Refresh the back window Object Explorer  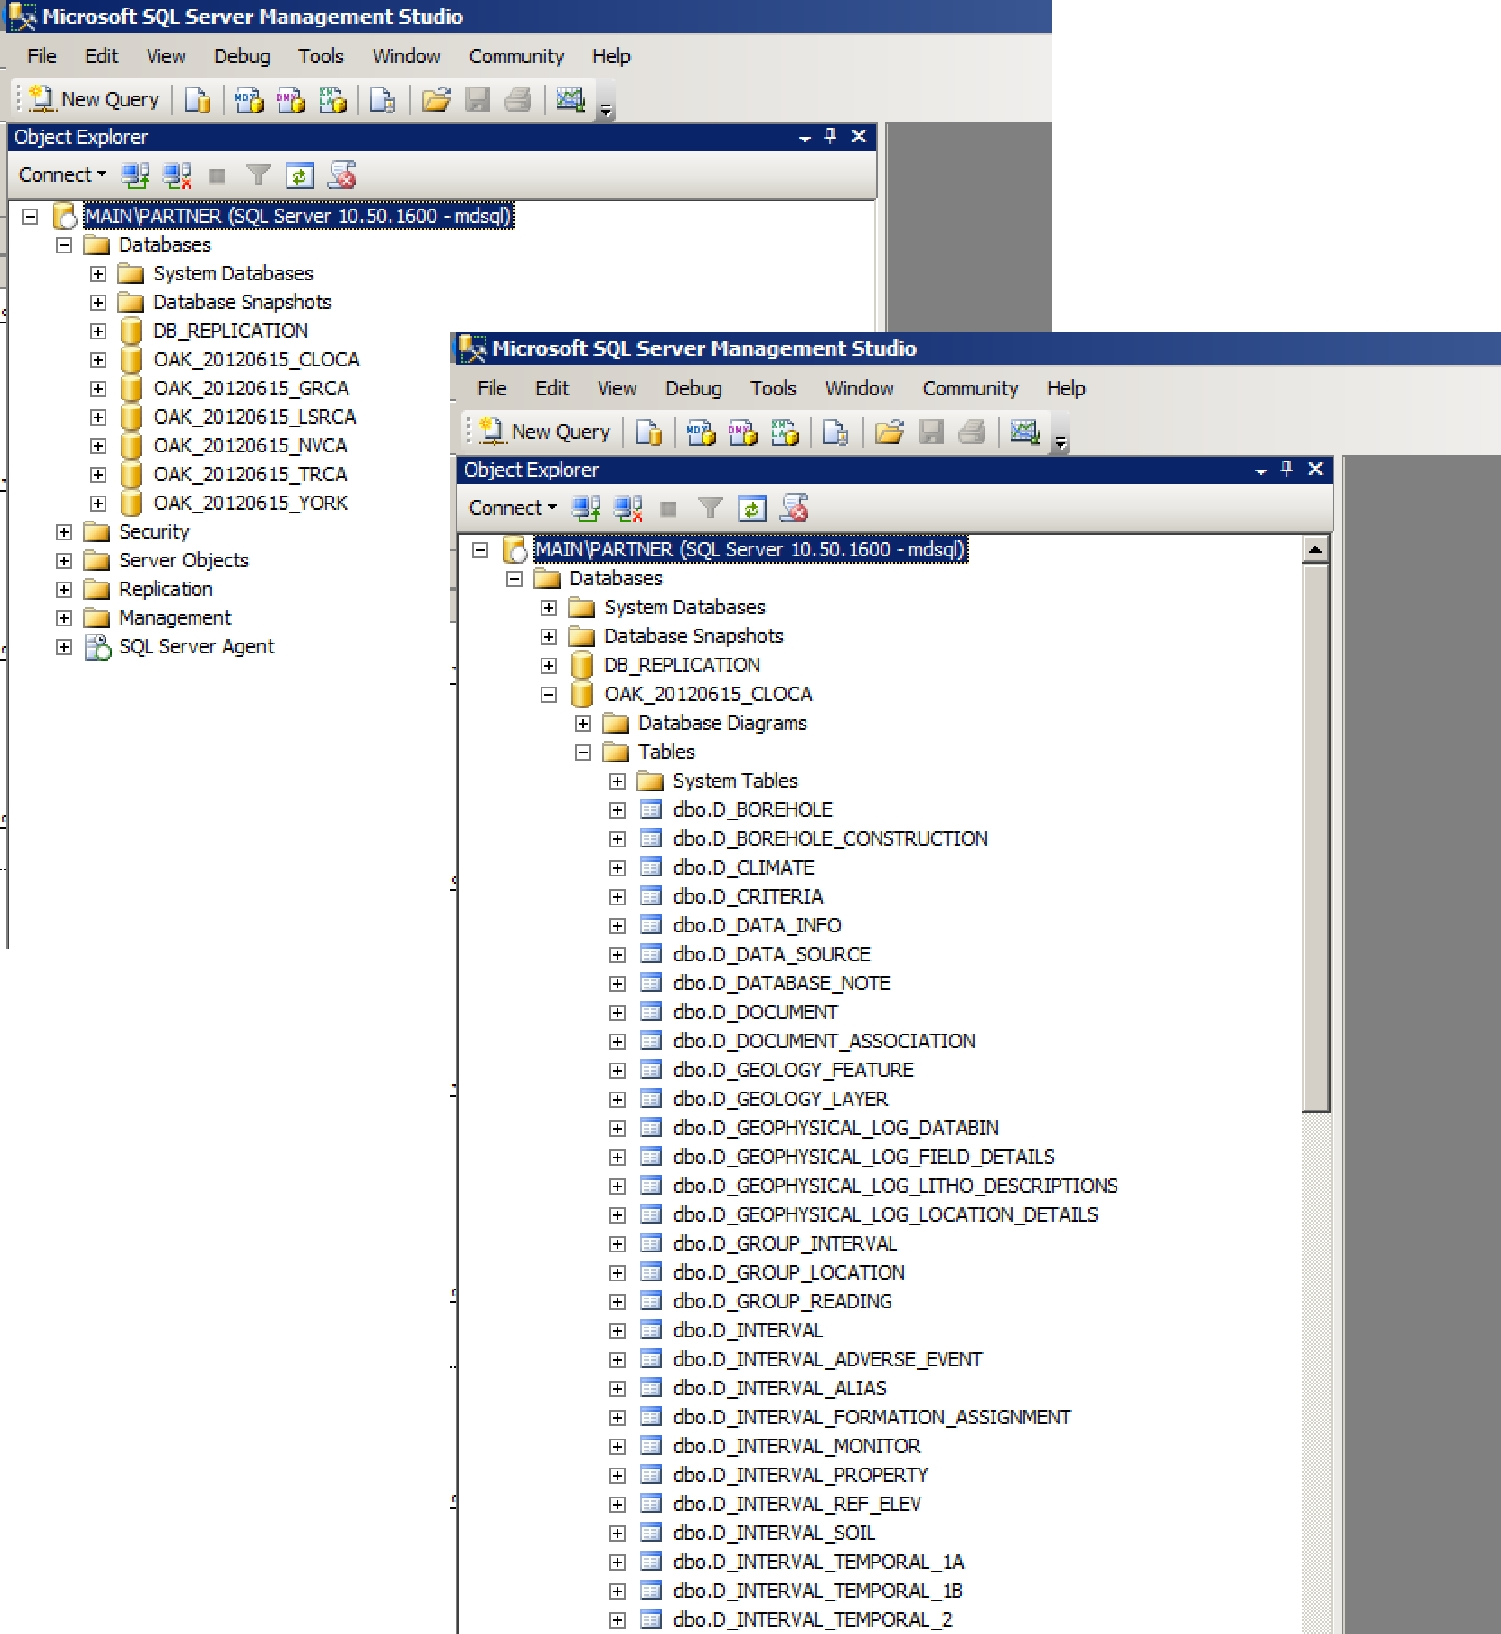coord(300,175)
